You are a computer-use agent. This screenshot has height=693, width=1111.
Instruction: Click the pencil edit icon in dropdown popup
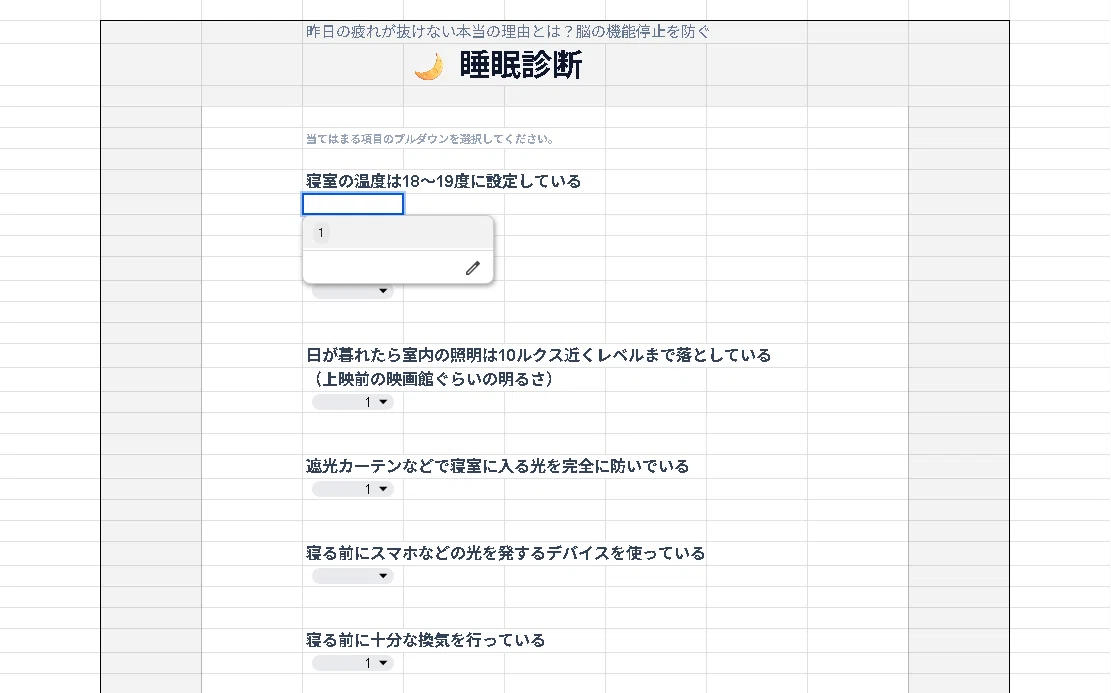click(x=473, y=268)
